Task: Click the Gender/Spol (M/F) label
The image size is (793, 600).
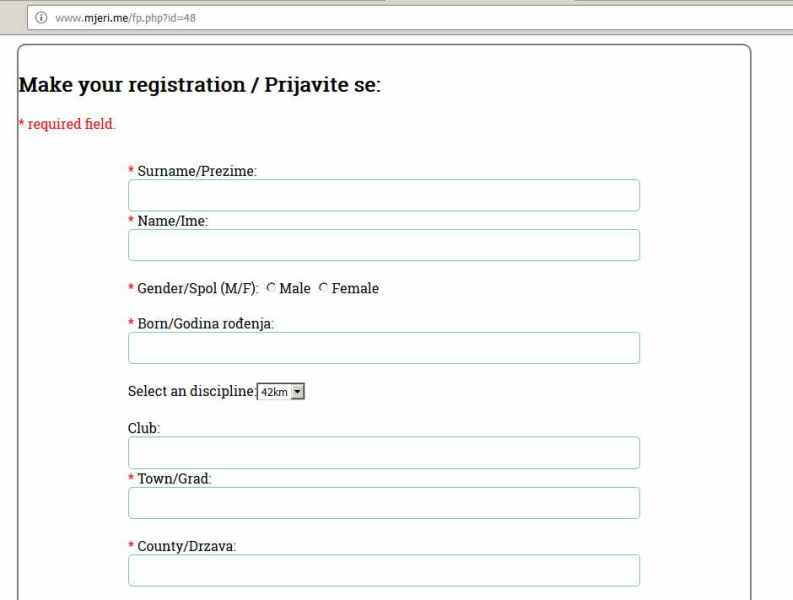Action: pos(197,288)
